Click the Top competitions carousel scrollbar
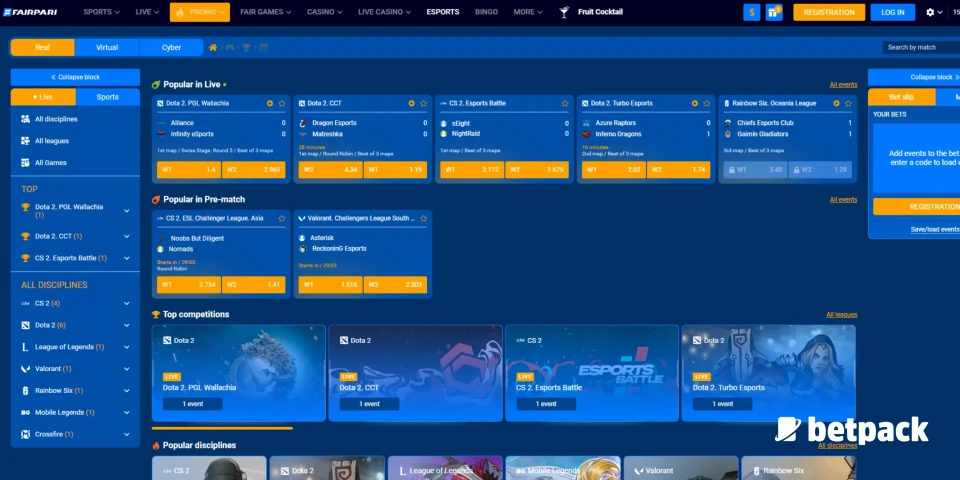 pos(222,429)
